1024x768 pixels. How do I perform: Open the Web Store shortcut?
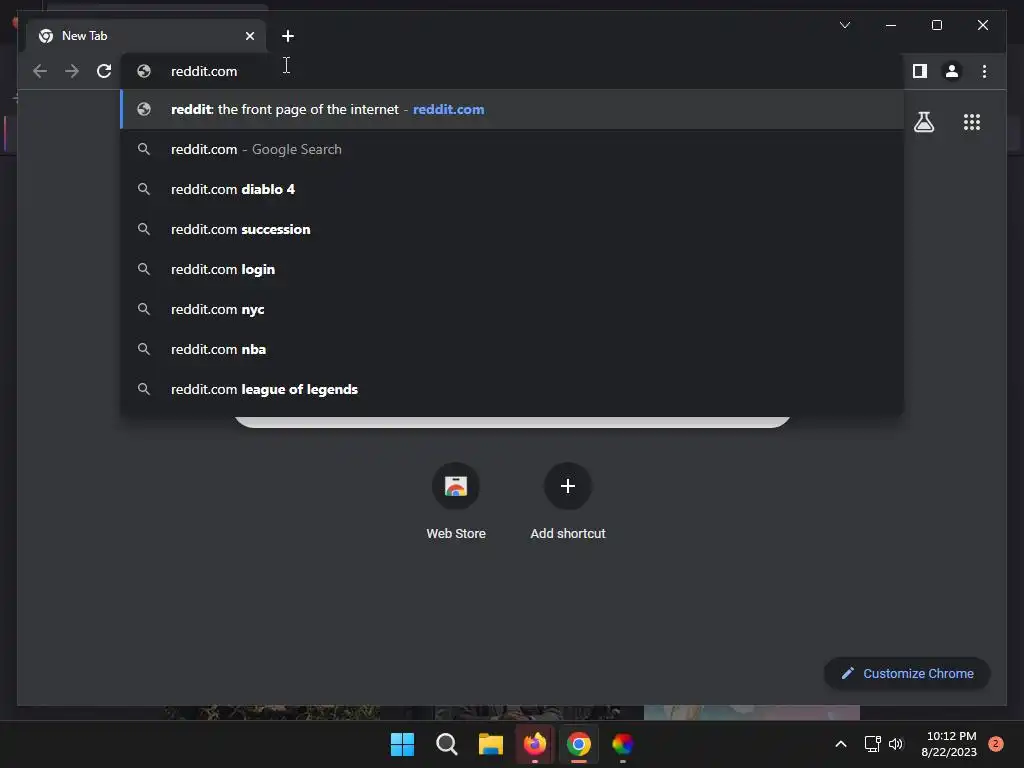coord(456,501)
